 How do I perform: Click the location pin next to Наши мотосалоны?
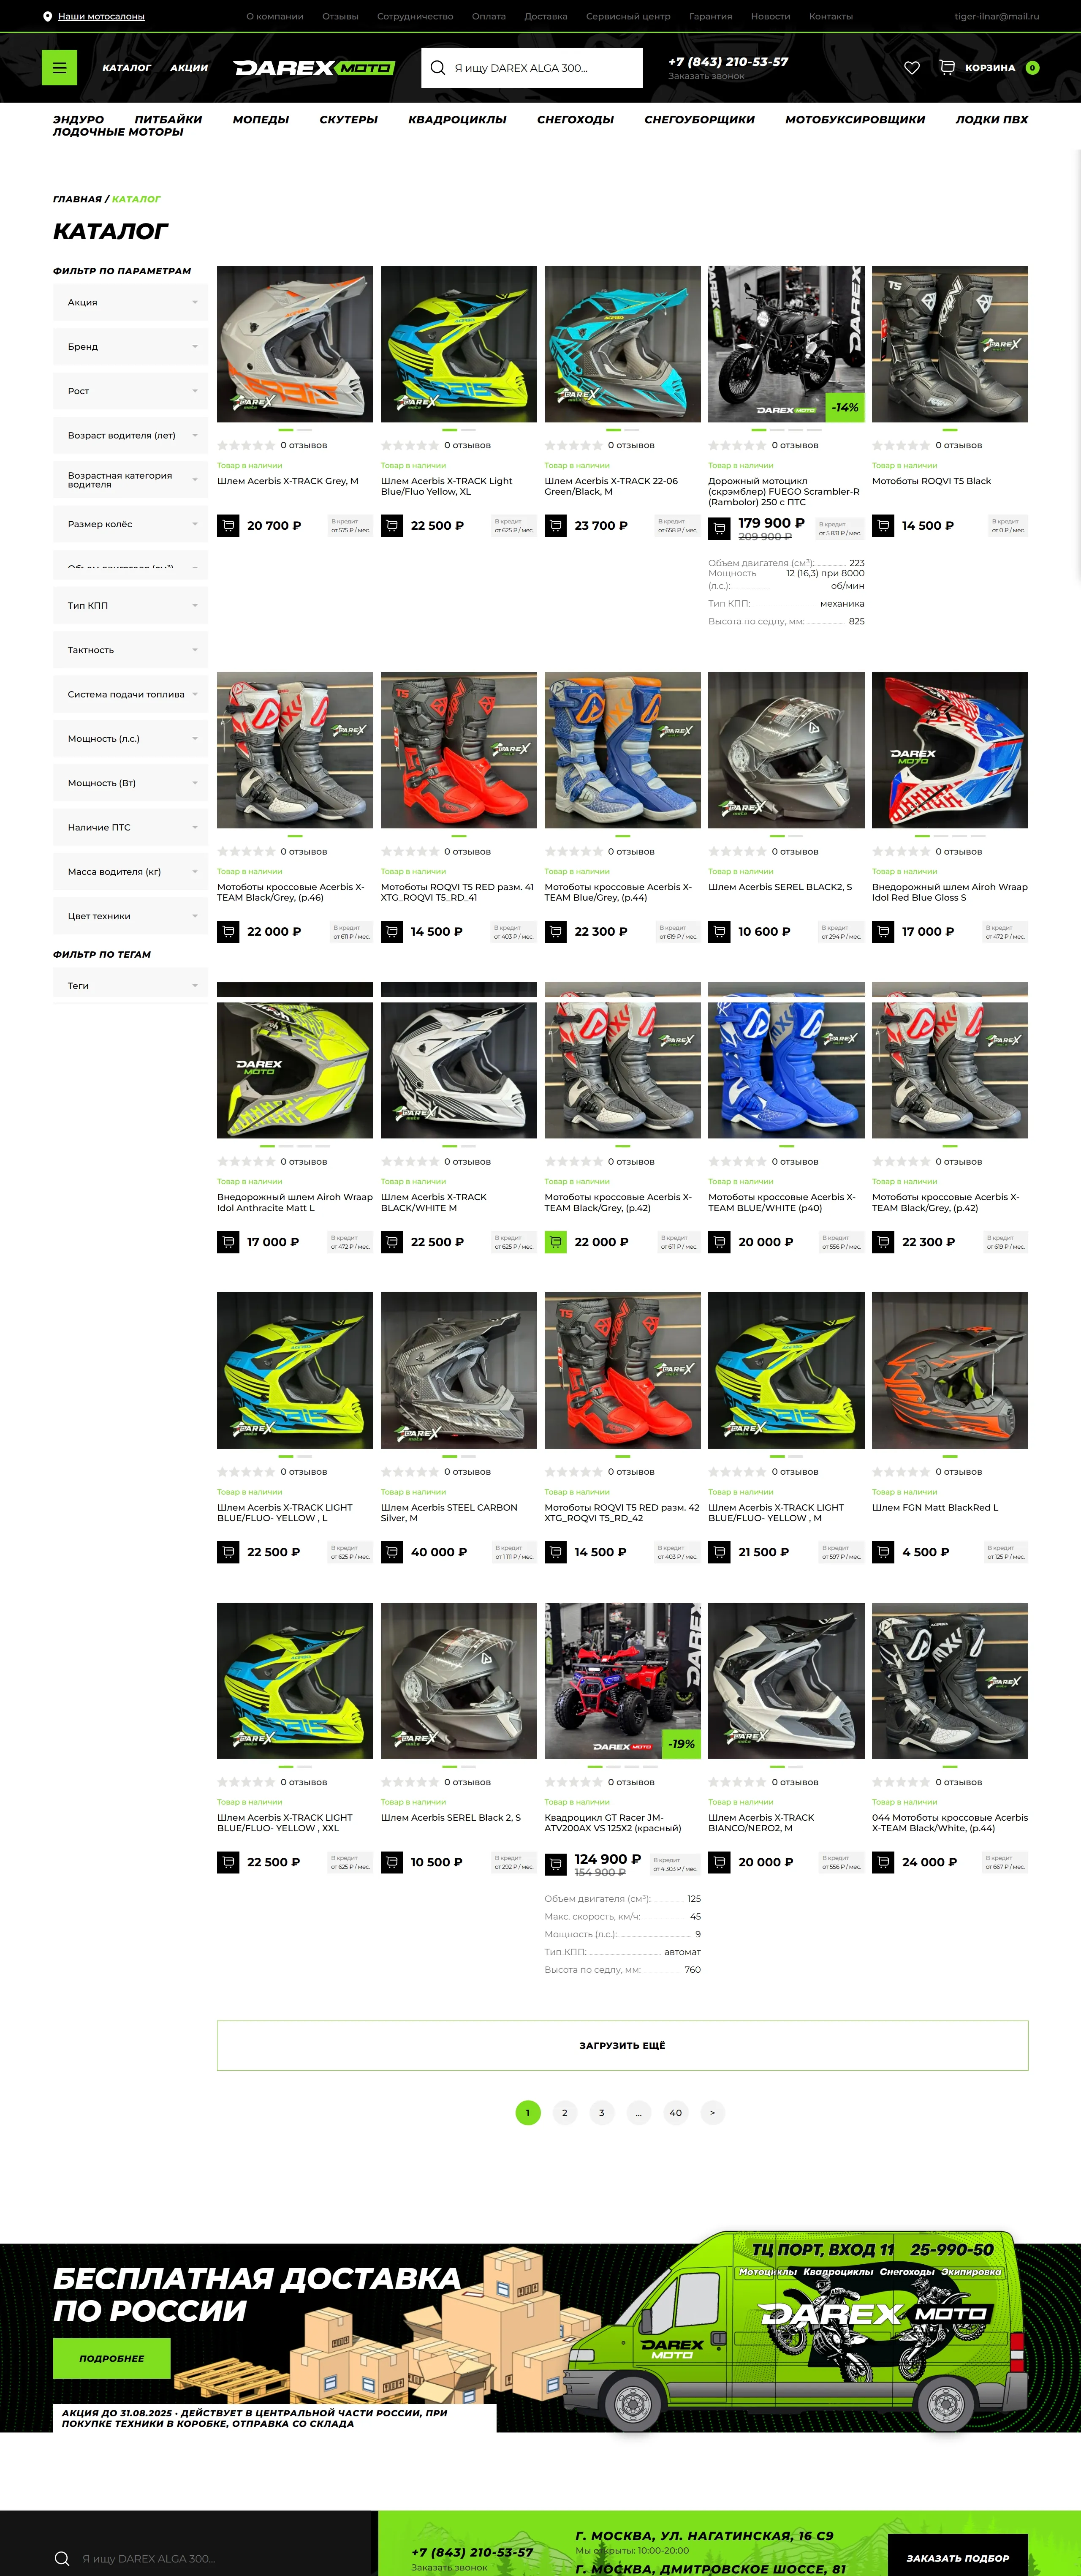47,17
